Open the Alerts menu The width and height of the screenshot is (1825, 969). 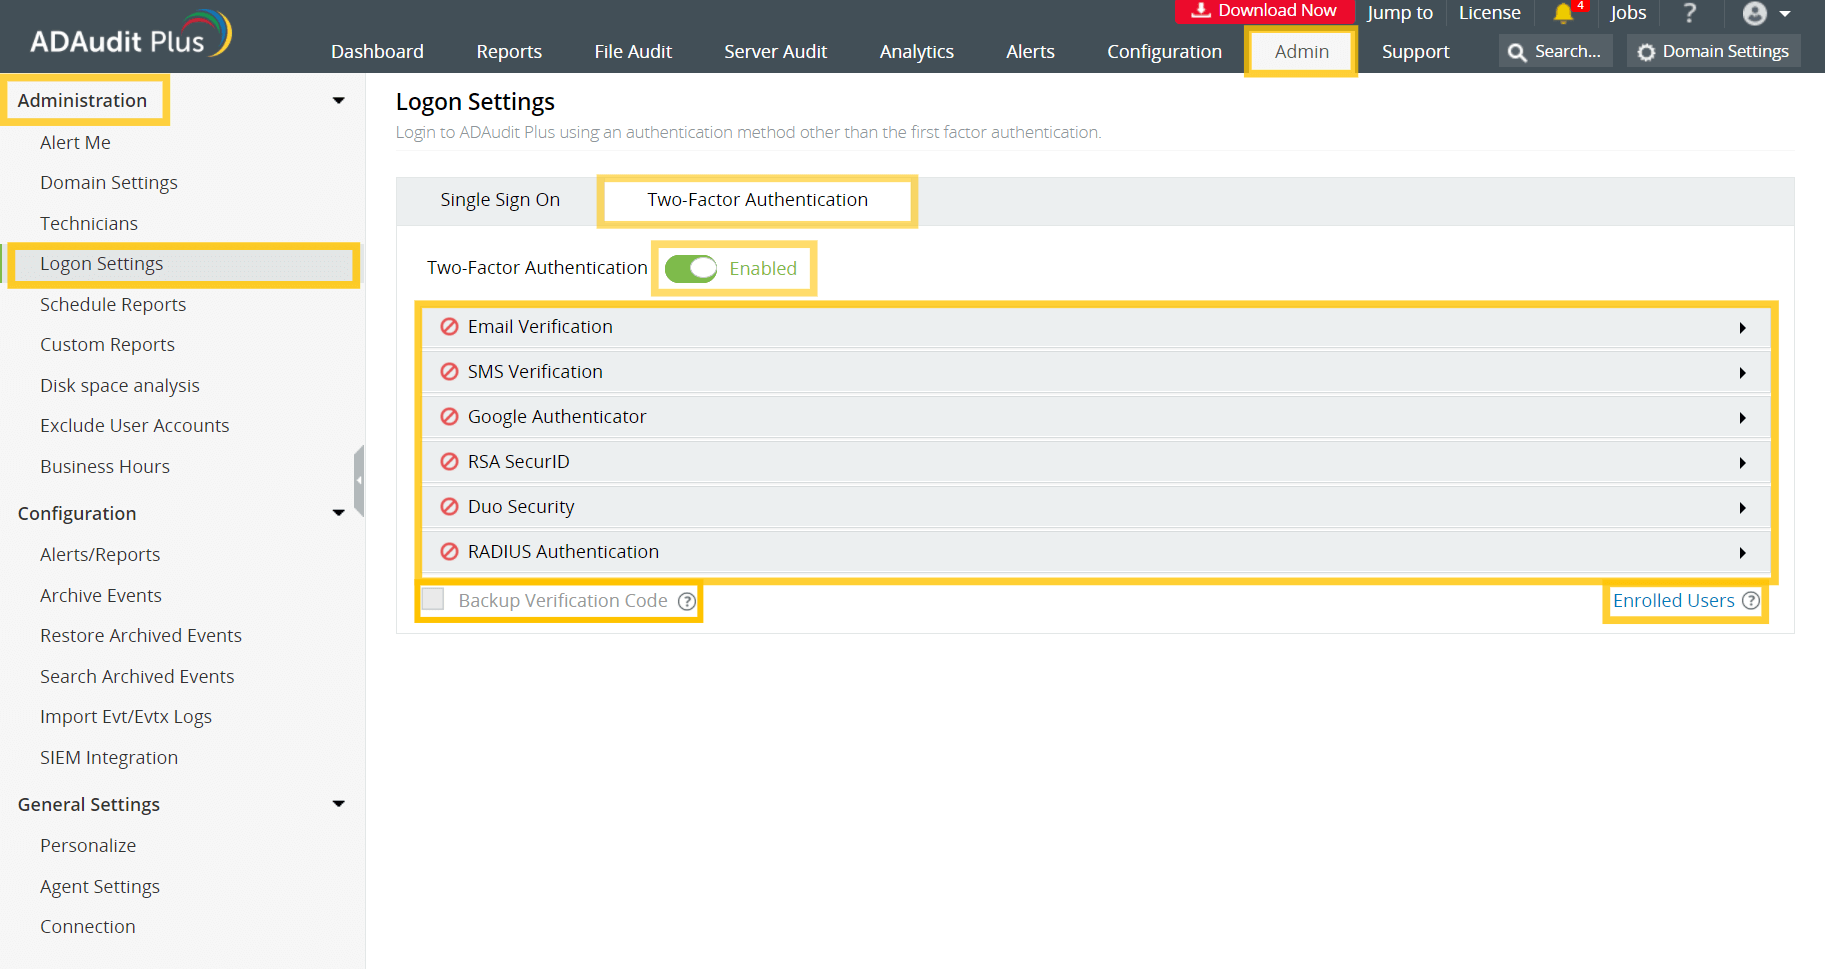1030,52
